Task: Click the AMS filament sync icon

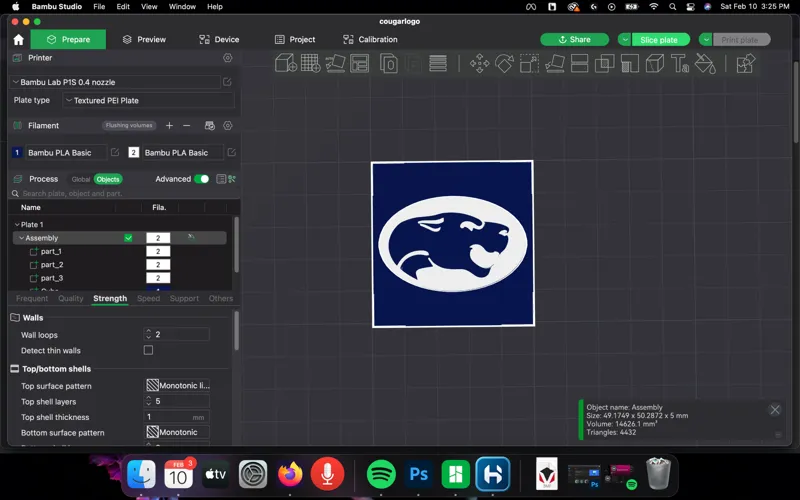Action: (x=210, y=126)
